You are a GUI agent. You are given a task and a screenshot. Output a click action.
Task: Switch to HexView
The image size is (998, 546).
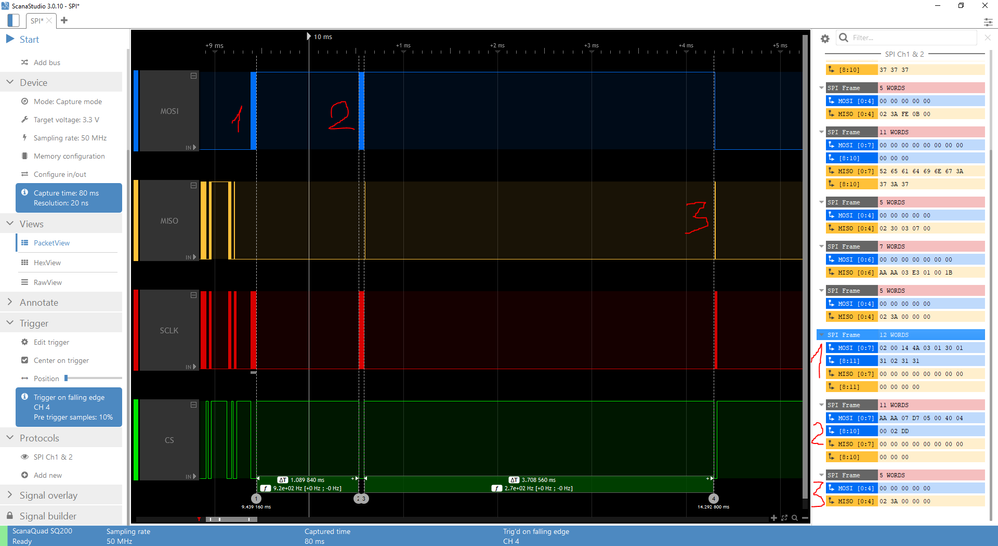(x=47, y=262)
